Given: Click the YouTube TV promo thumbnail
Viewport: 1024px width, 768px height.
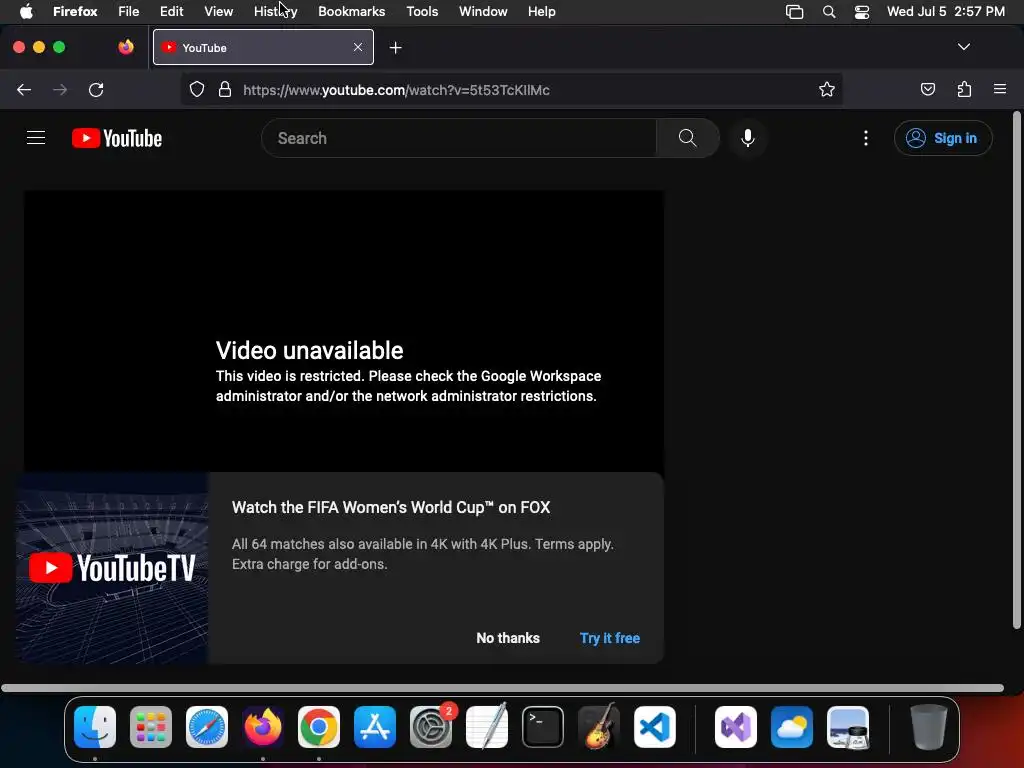Looking at the screenshot, I should click(x=112, y=568).
